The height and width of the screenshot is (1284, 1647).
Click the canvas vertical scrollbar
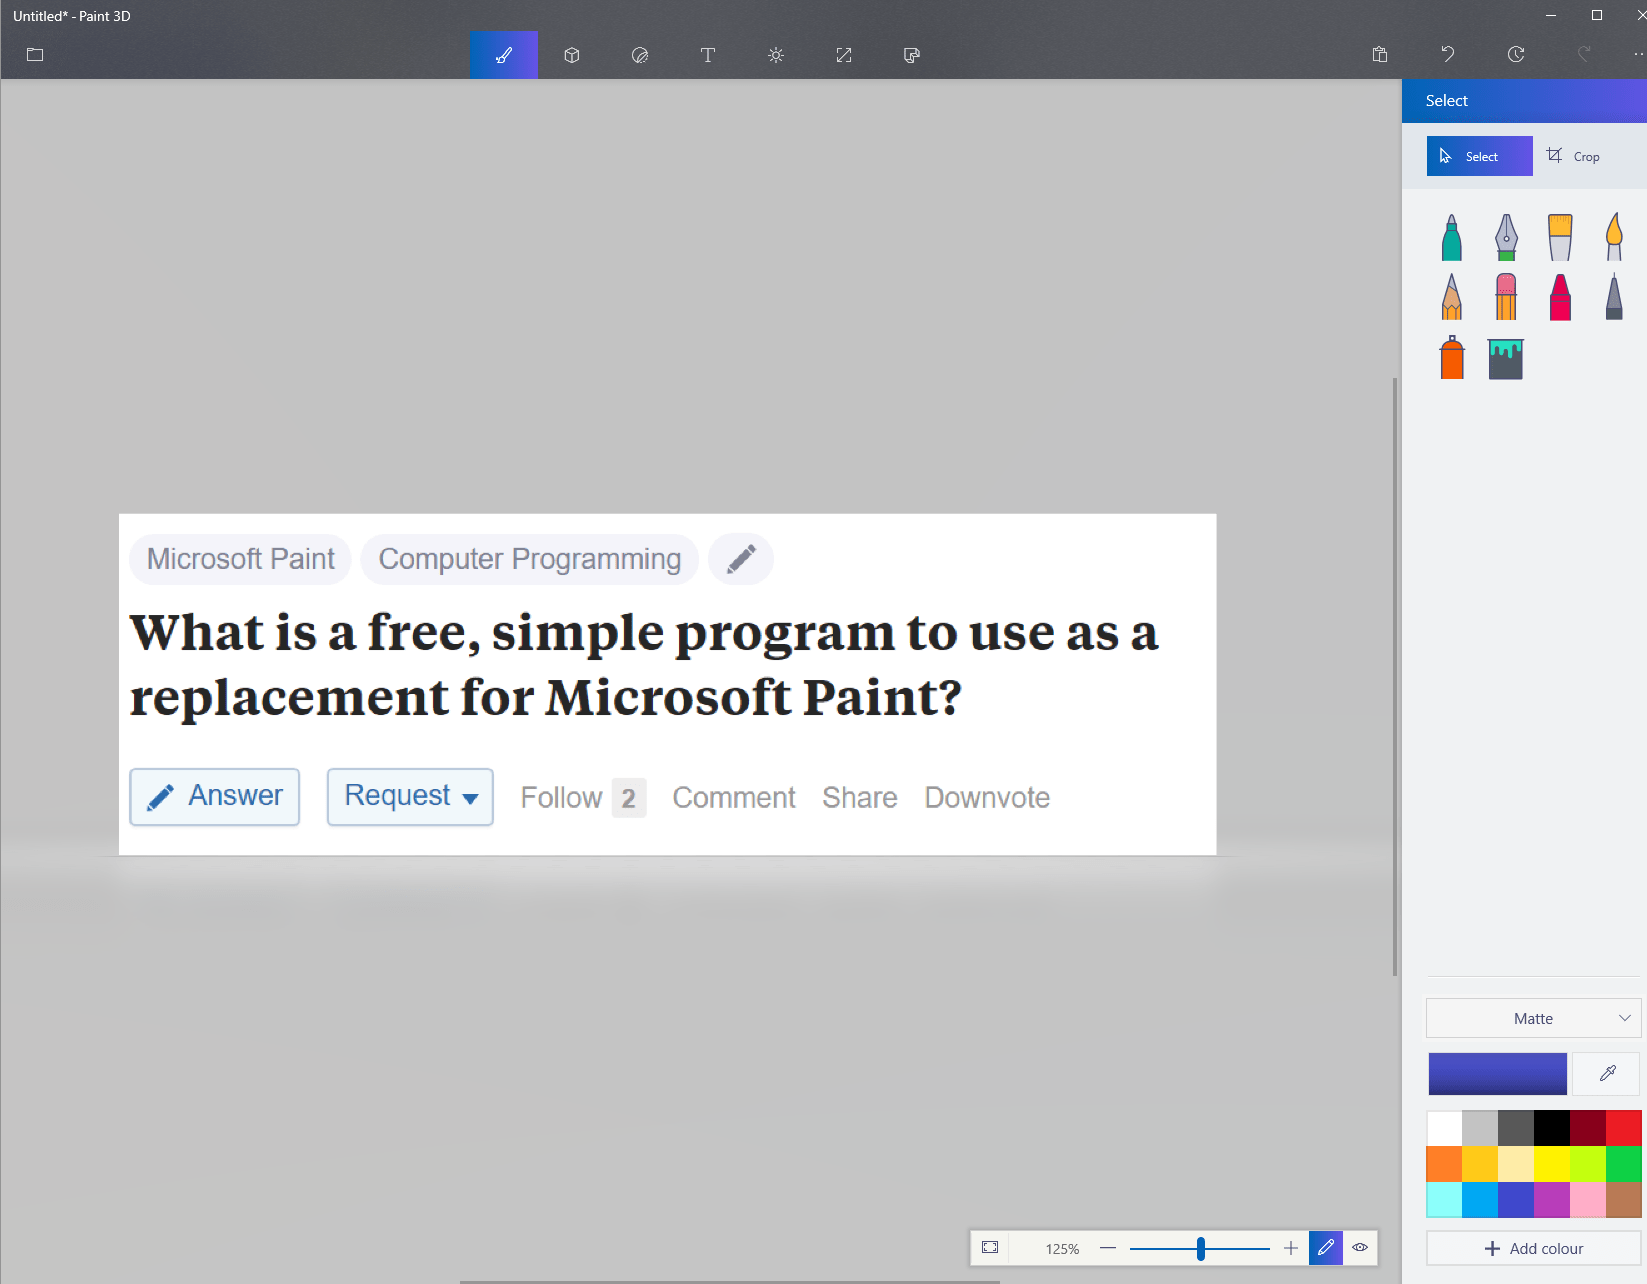tap(1395, 676)
